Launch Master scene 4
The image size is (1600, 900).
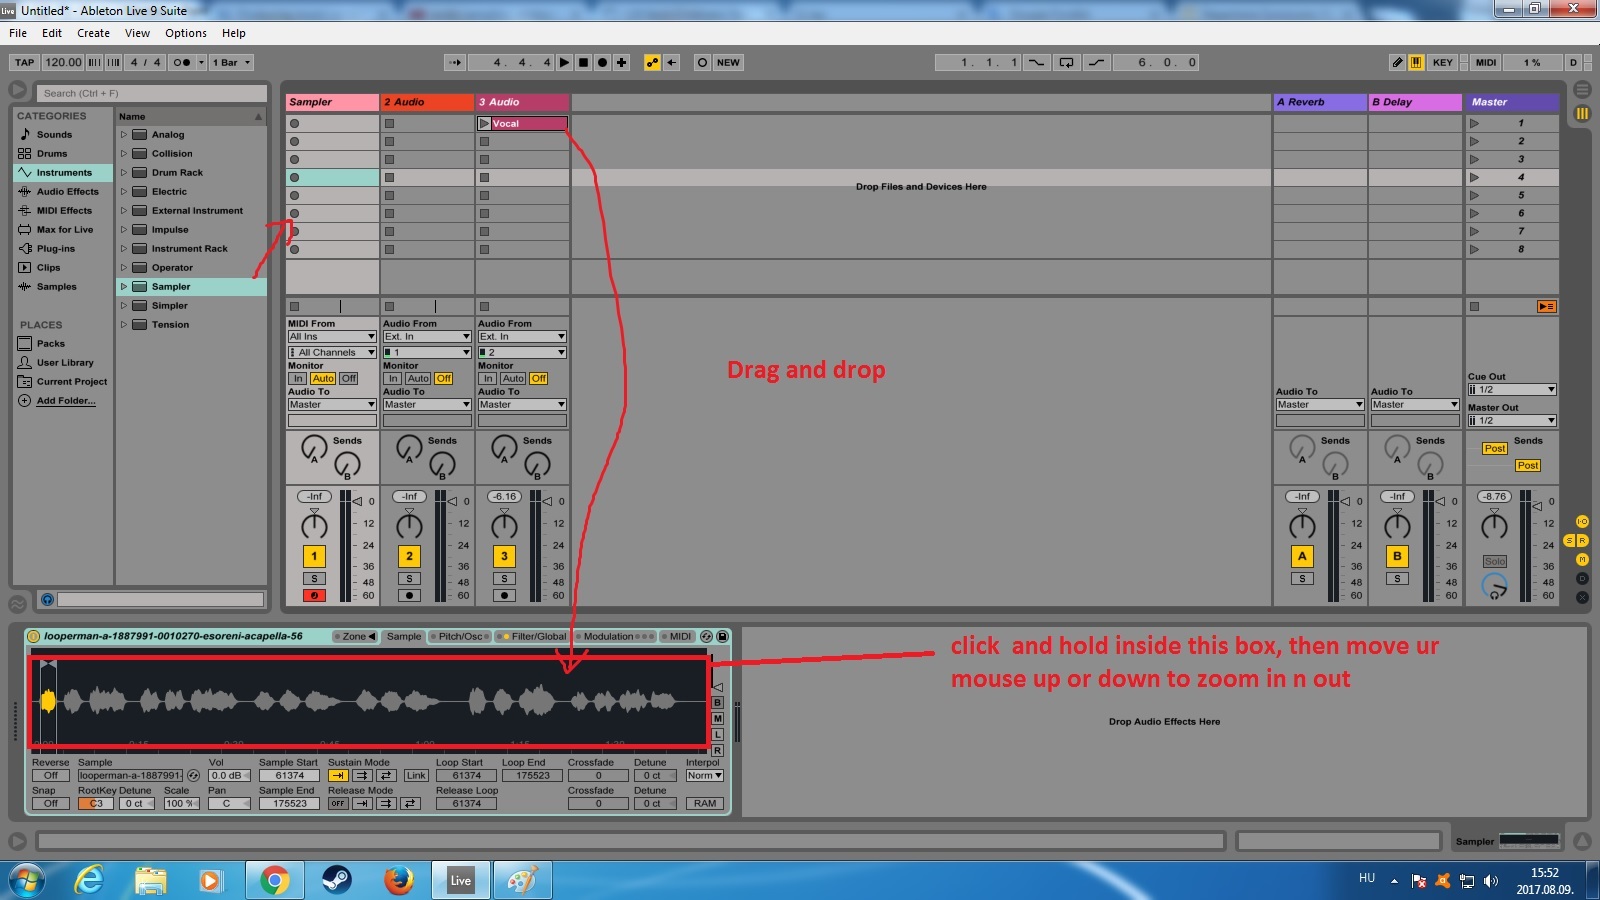1474,178
